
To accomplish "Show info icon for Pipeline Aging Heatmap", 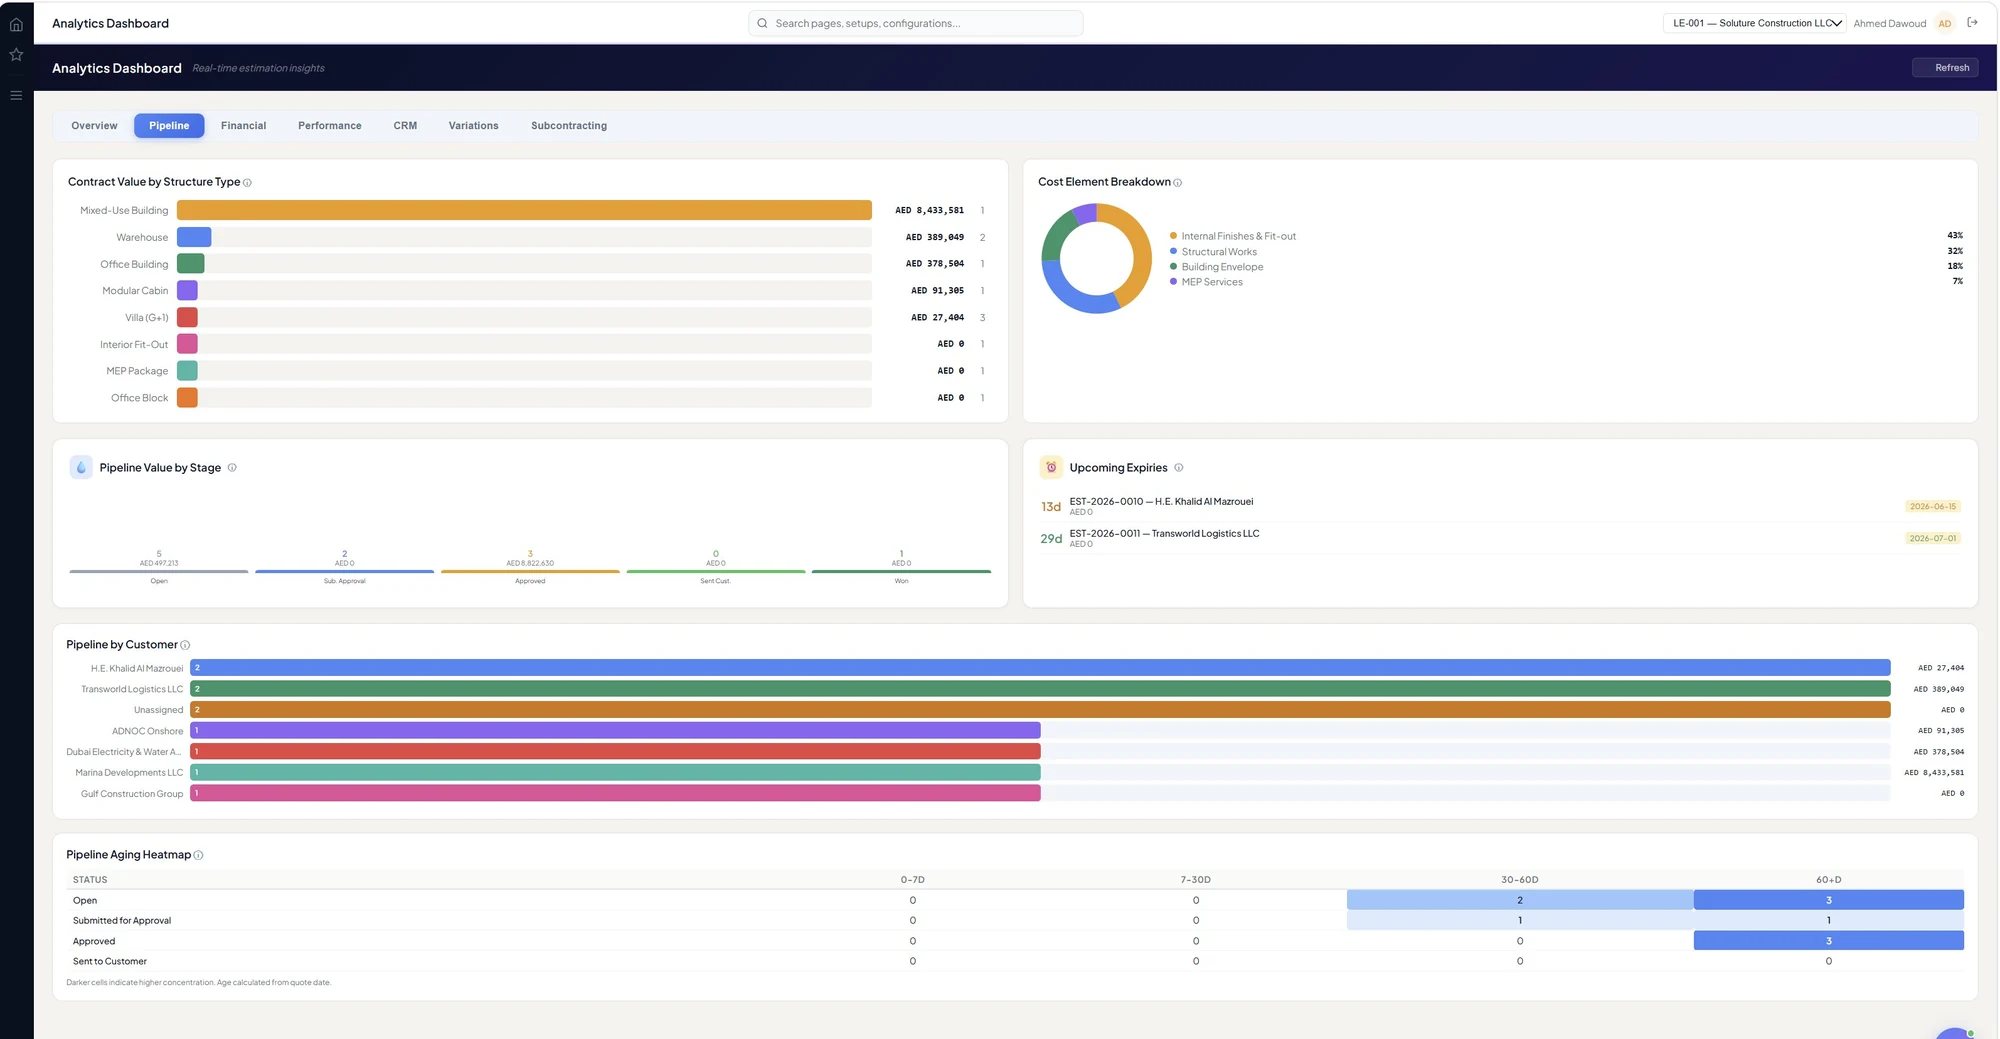I will [198, 855].
